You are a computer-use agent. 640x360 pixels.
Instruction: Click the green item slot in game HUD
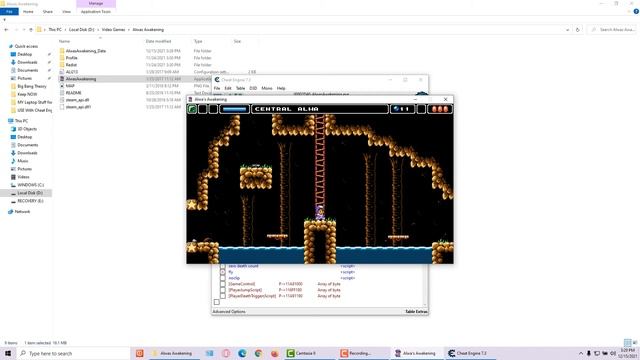pos(192,109)
